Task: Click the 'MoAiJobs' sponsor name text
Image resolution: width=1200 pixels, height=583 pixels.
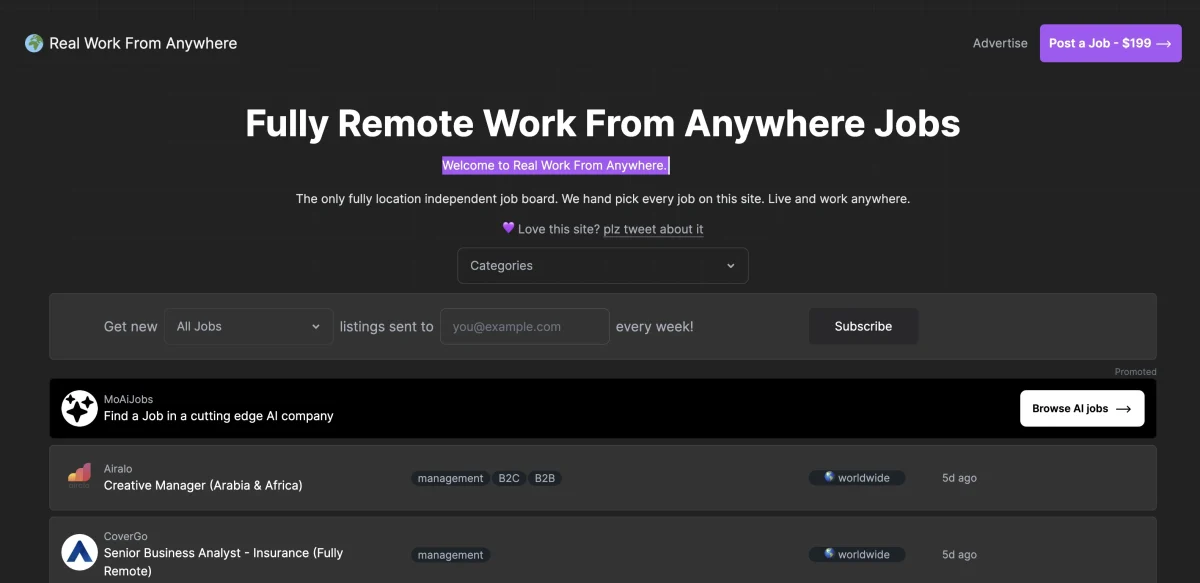Action: tap(128, 399)
